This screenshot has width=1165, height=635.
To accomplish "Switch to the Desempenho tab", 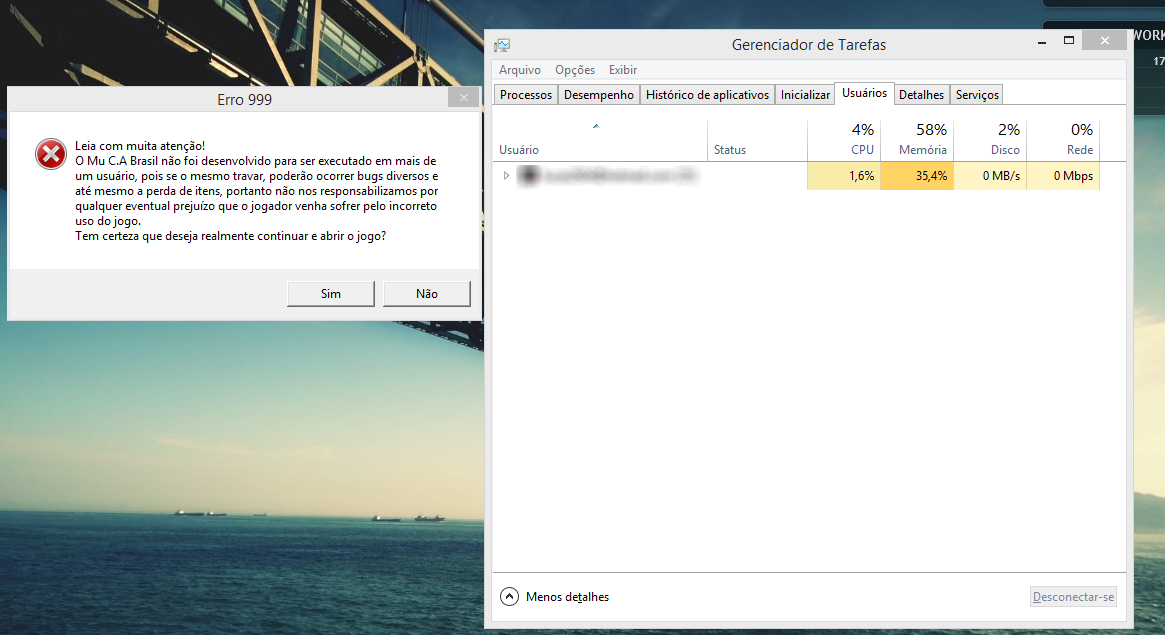I will 598,95.
